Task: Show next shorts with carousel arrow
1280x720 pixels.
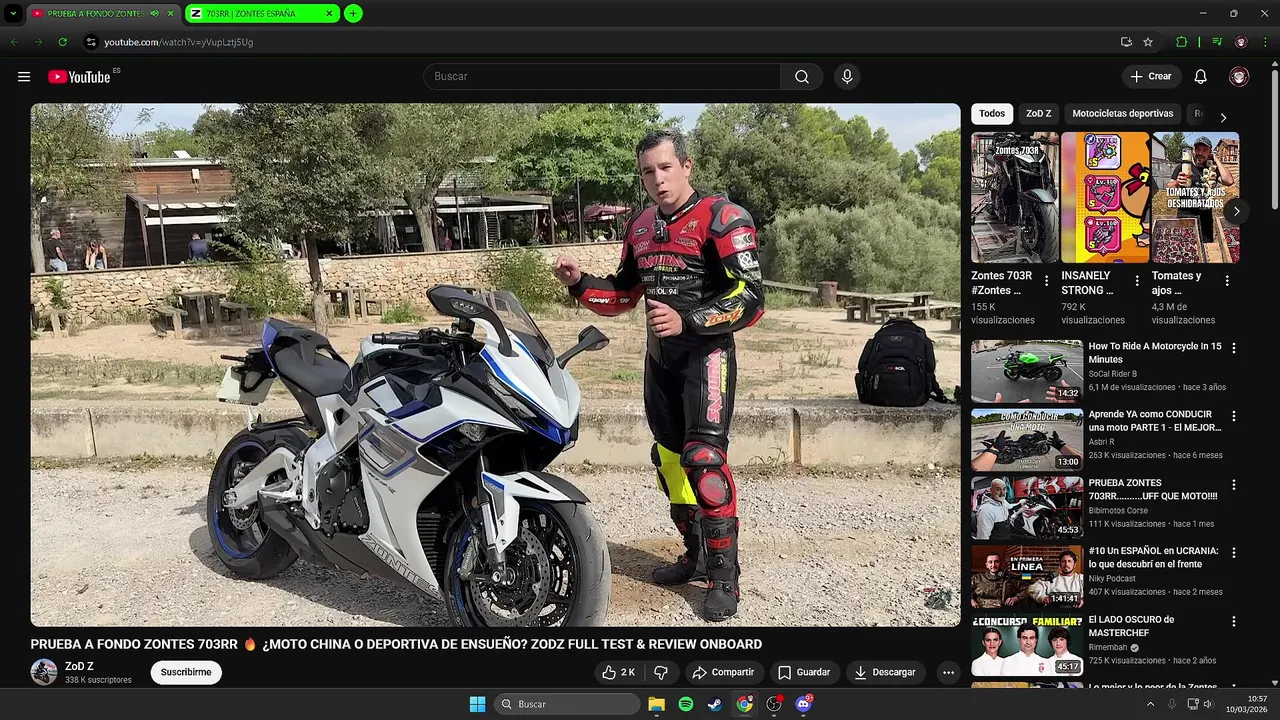Action: [1236, 211]
